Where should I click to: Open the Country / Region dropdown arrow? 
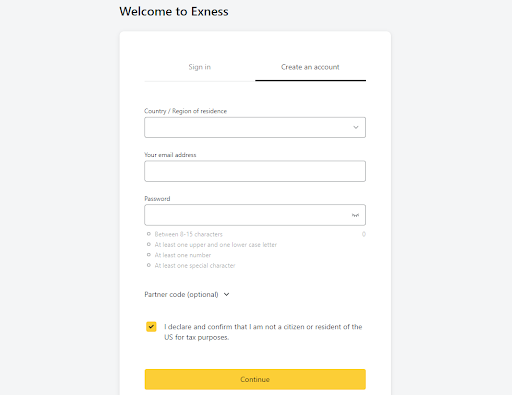pos(356,127)
